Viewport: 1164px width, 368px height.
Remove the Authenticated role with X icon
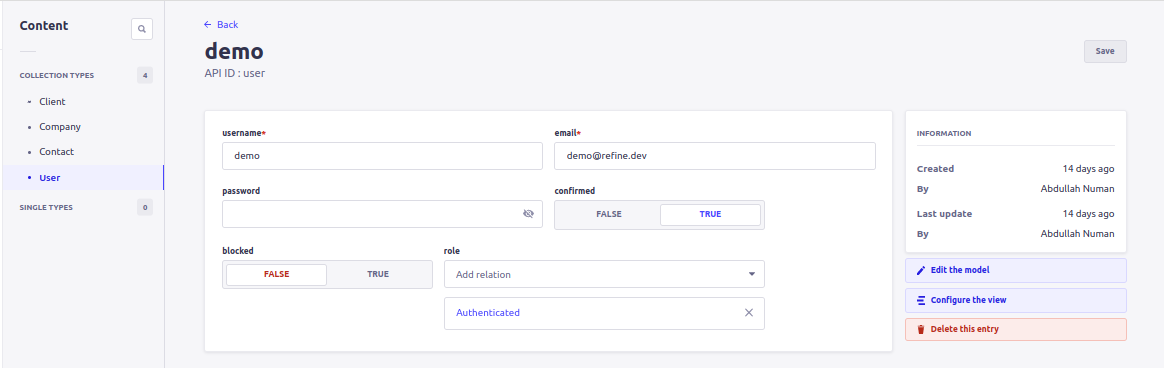749,312
